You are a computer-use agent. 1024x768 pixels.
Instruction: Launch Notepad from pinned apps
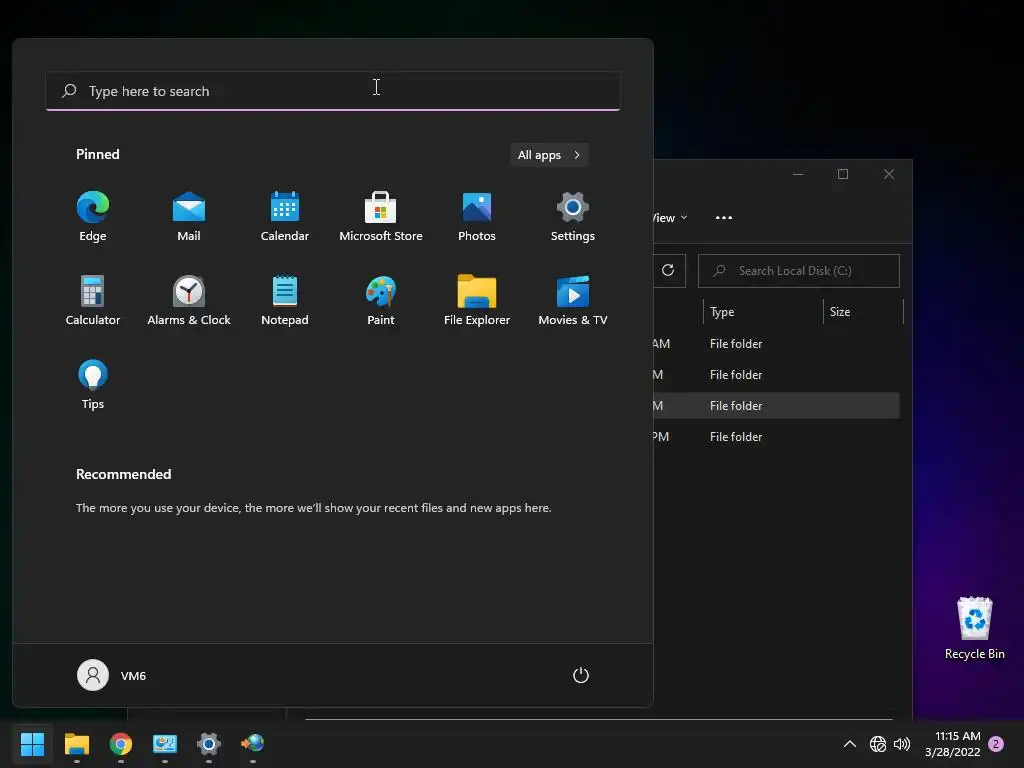pyautogui.click(x=285, y=300)
